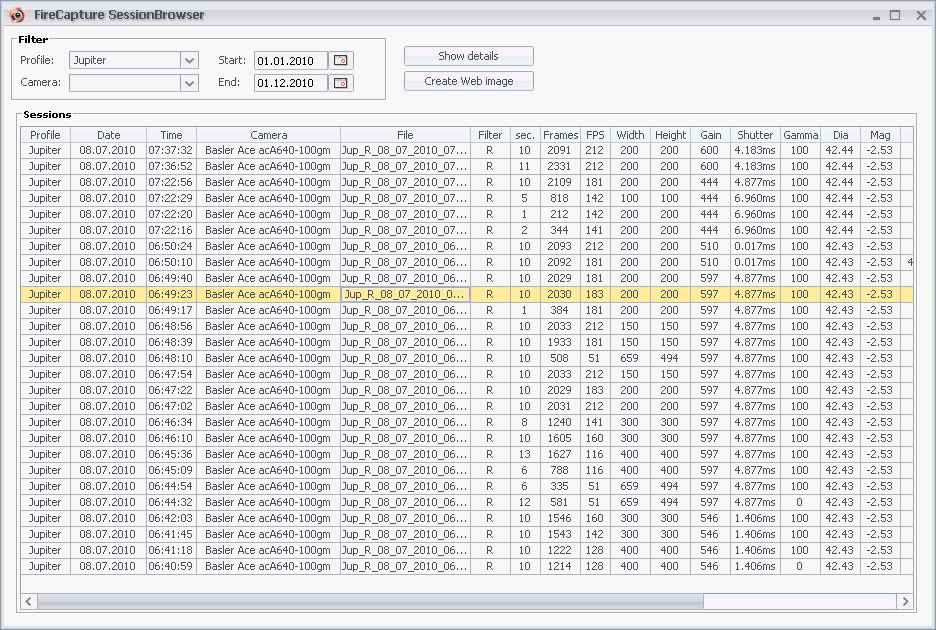The width and height of the screenshot is (936, 630).
Task: Click the Mag column header
Action: [x=880, y=135]
